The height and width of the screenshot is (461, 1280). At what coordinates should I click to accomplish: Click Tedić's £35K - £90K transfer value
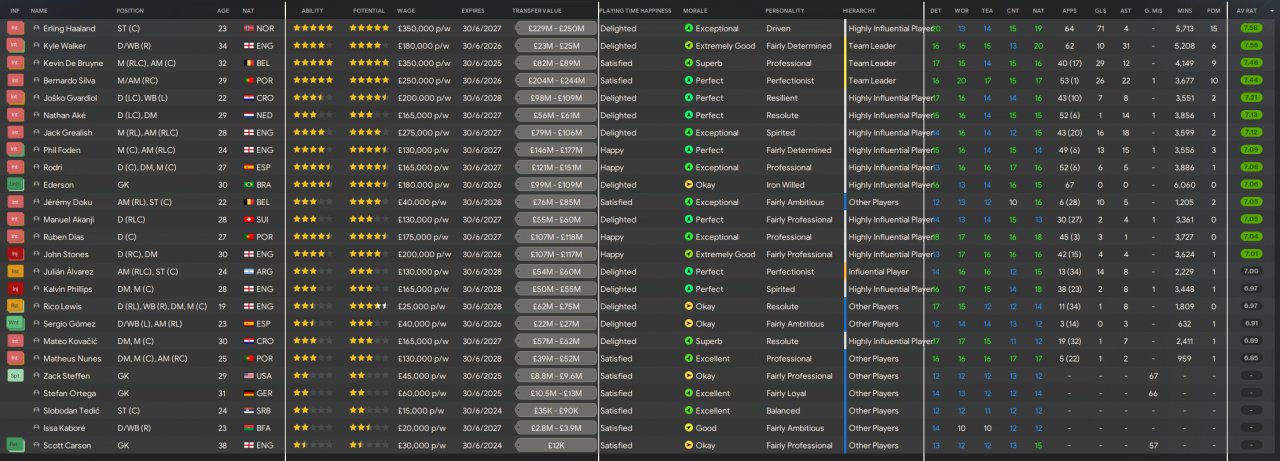[556, 411]
